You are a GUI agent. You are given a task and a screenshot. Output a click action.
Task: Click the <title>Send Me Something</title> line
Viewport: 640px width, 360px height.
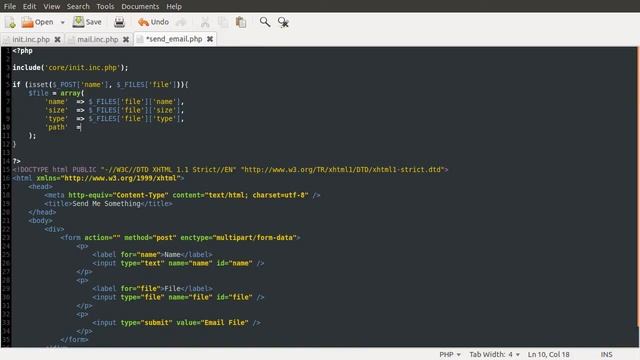108,204
